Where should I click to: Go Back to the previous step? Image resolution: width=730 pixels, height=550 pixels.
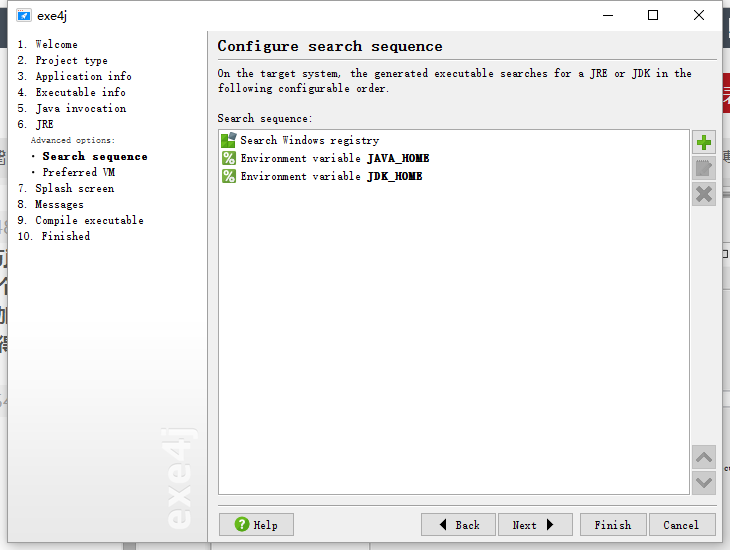click(458, 525)
